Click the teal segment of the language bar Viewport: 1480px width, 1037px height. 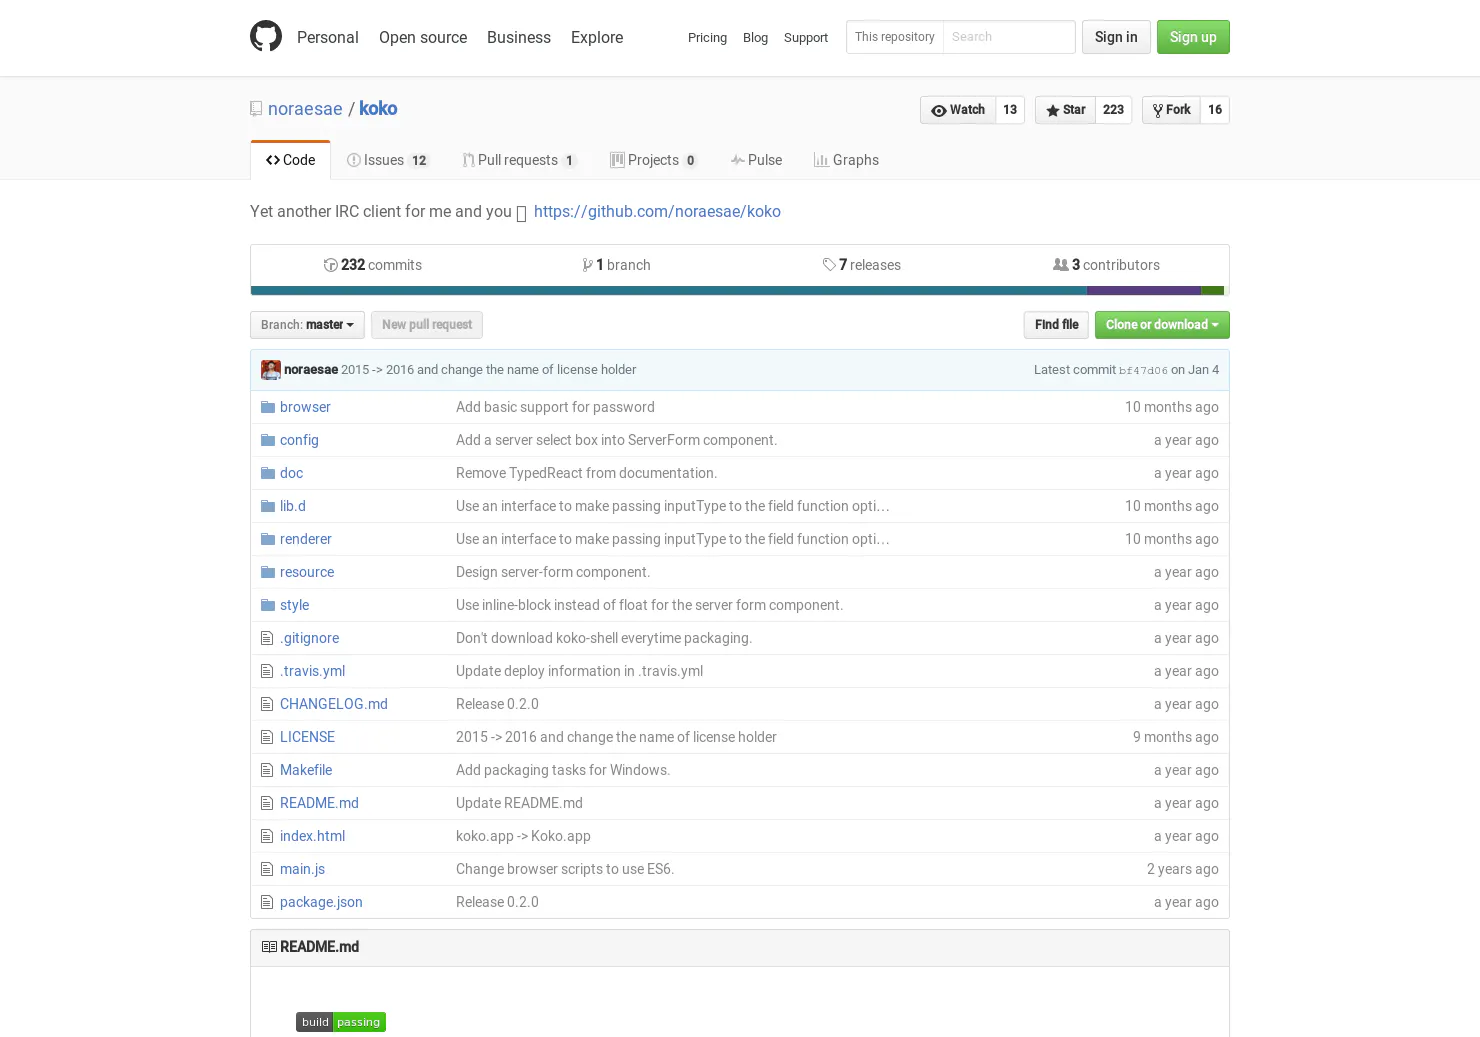(669, 291)
